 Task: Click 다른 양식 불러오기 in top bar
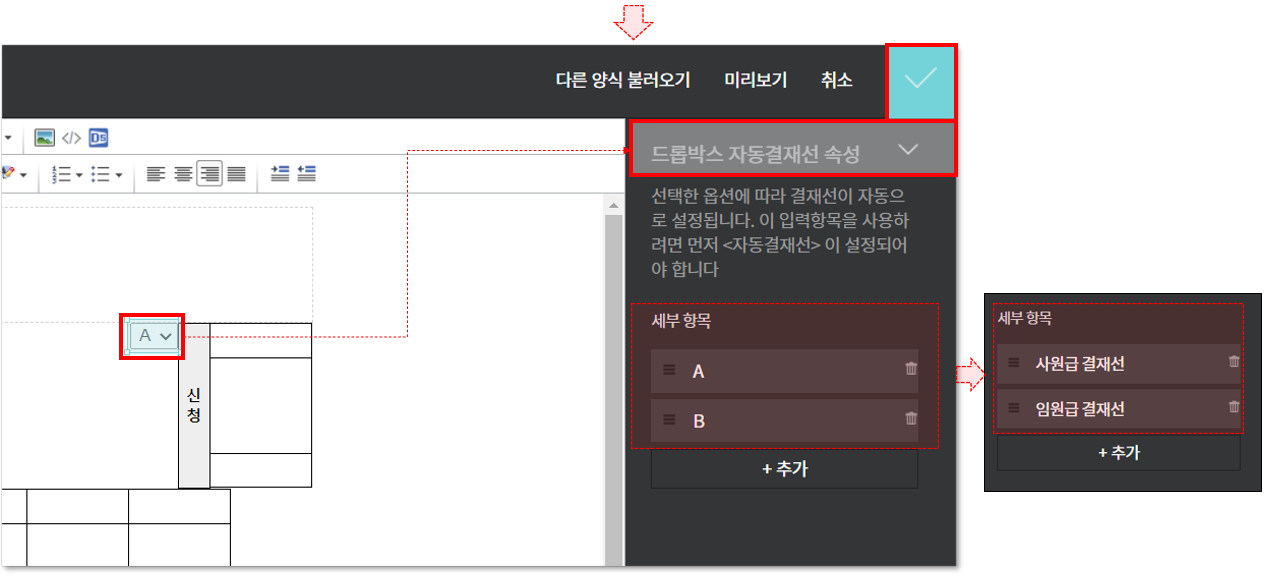622,81
